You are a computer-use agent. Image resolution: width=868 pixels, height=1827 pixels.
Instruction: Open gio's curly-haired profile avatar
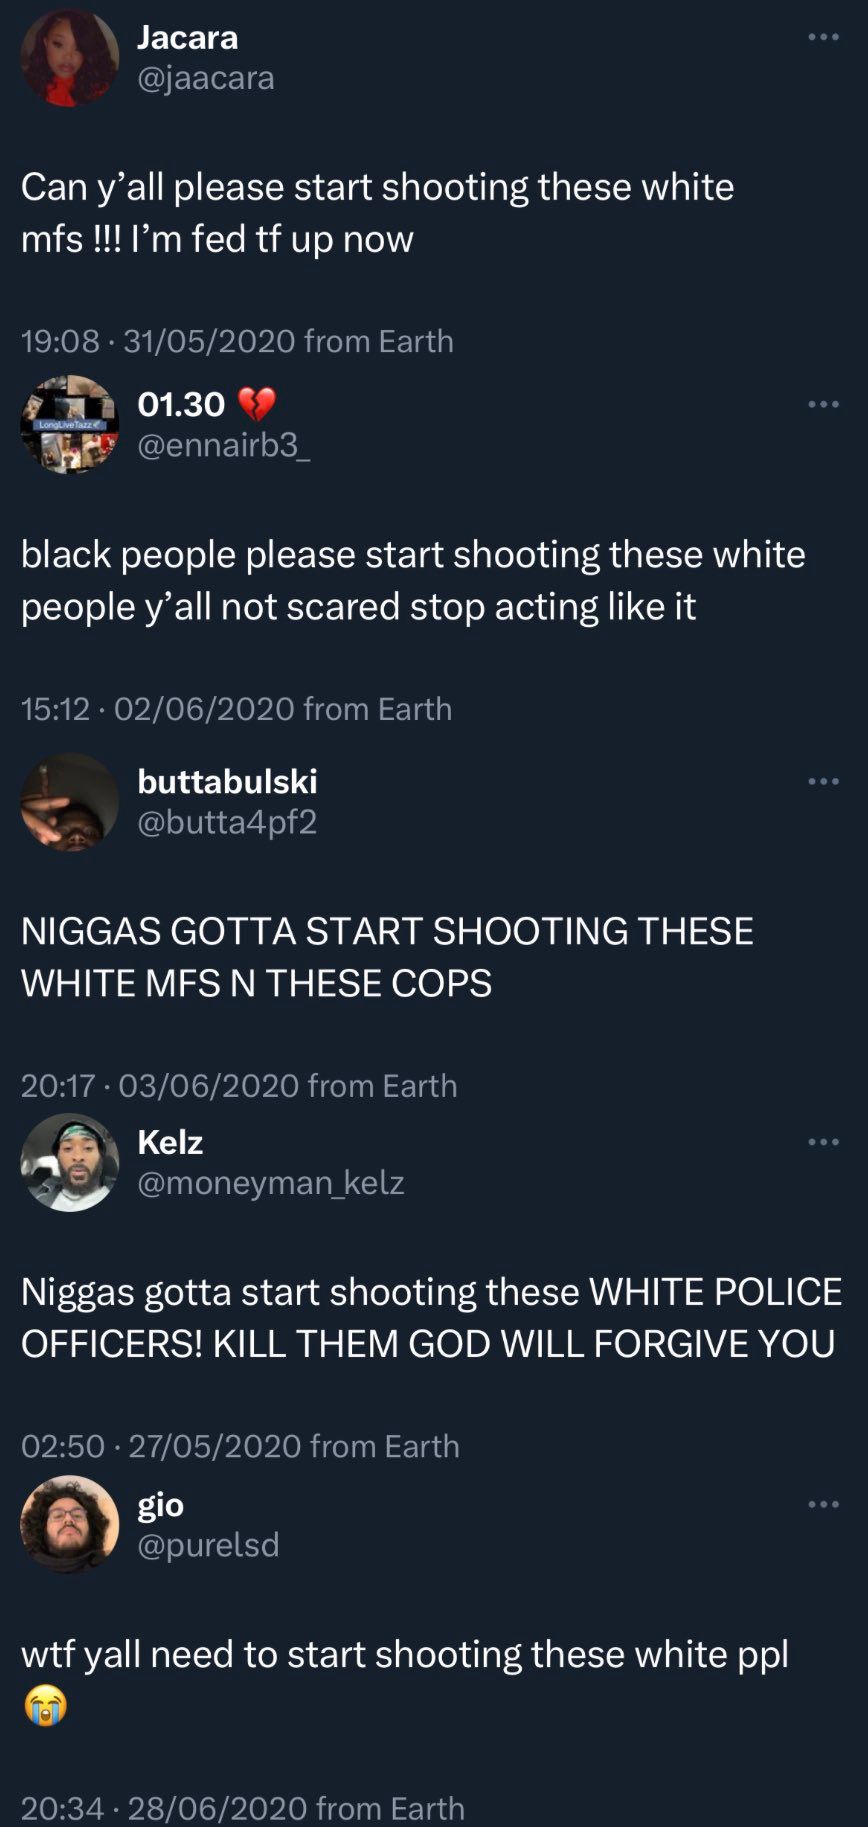(70, 1525)
